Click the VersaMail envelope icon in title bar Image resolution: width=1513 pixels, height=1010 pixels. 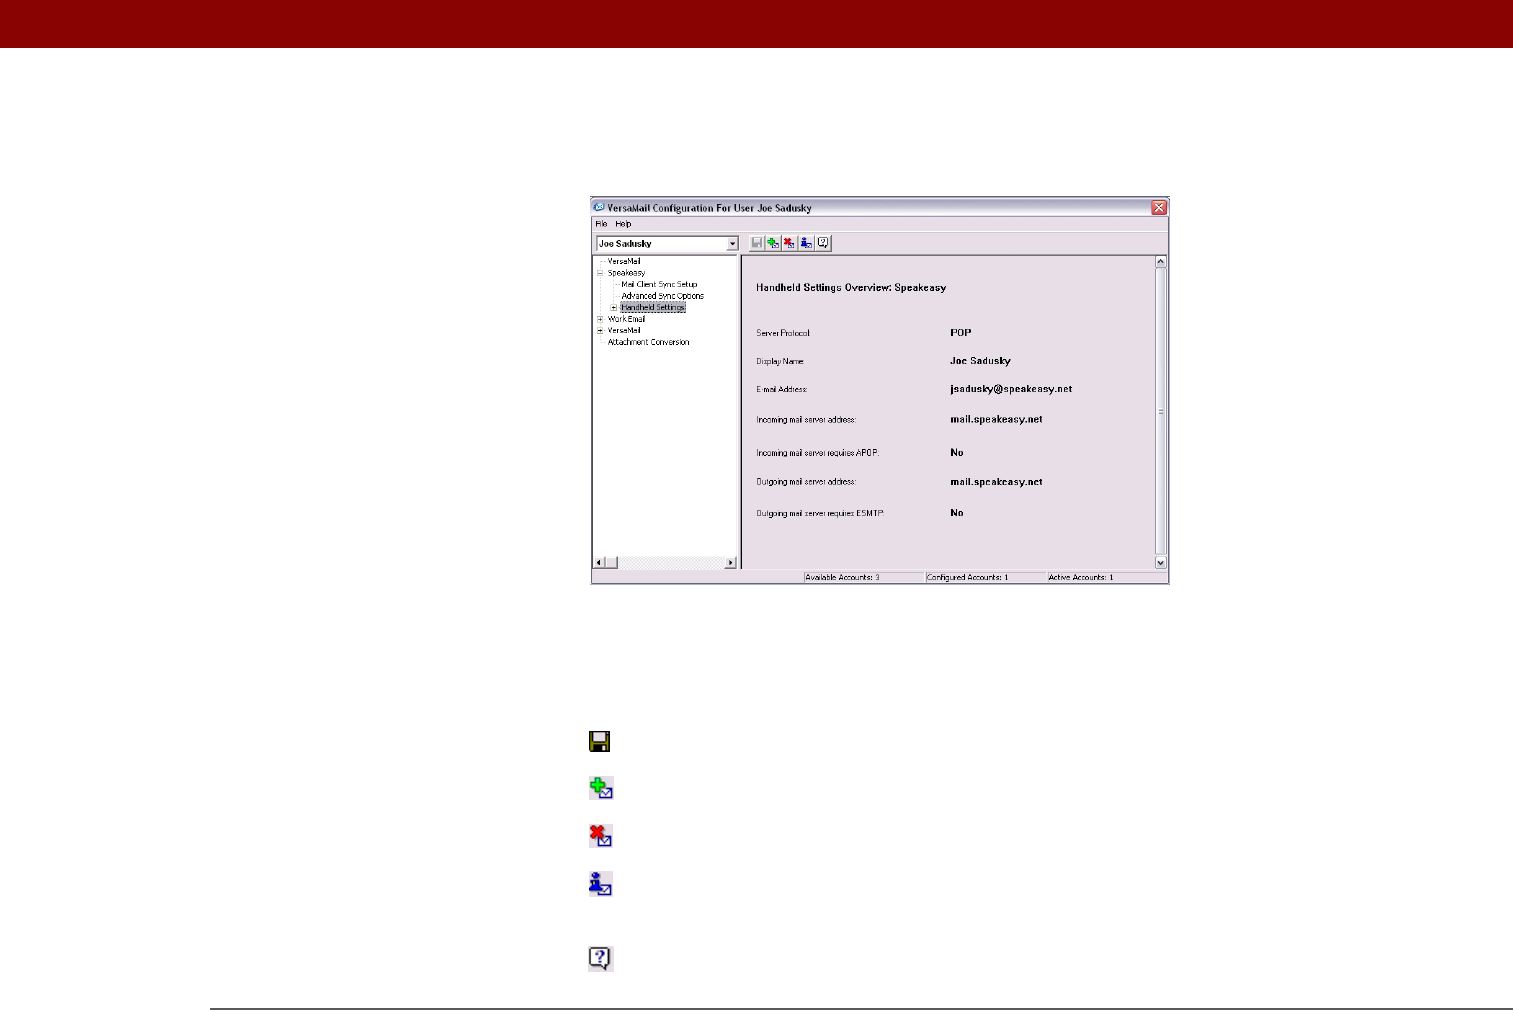point(600,208)
